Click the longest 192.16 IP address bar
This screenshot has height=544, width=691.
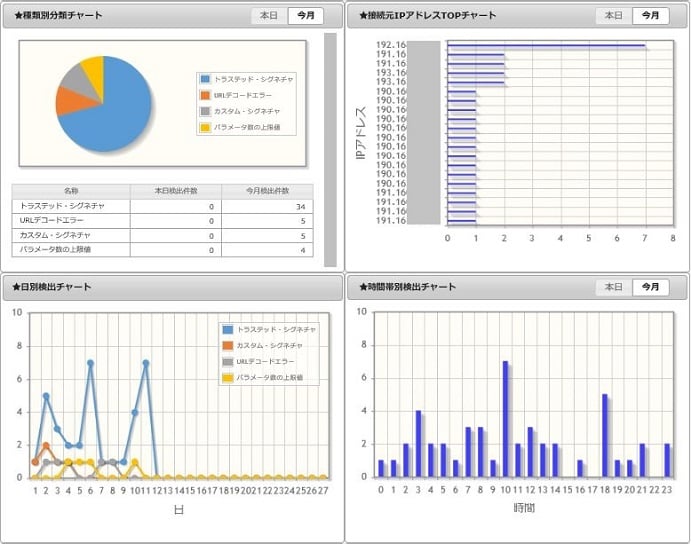point(546,45)
